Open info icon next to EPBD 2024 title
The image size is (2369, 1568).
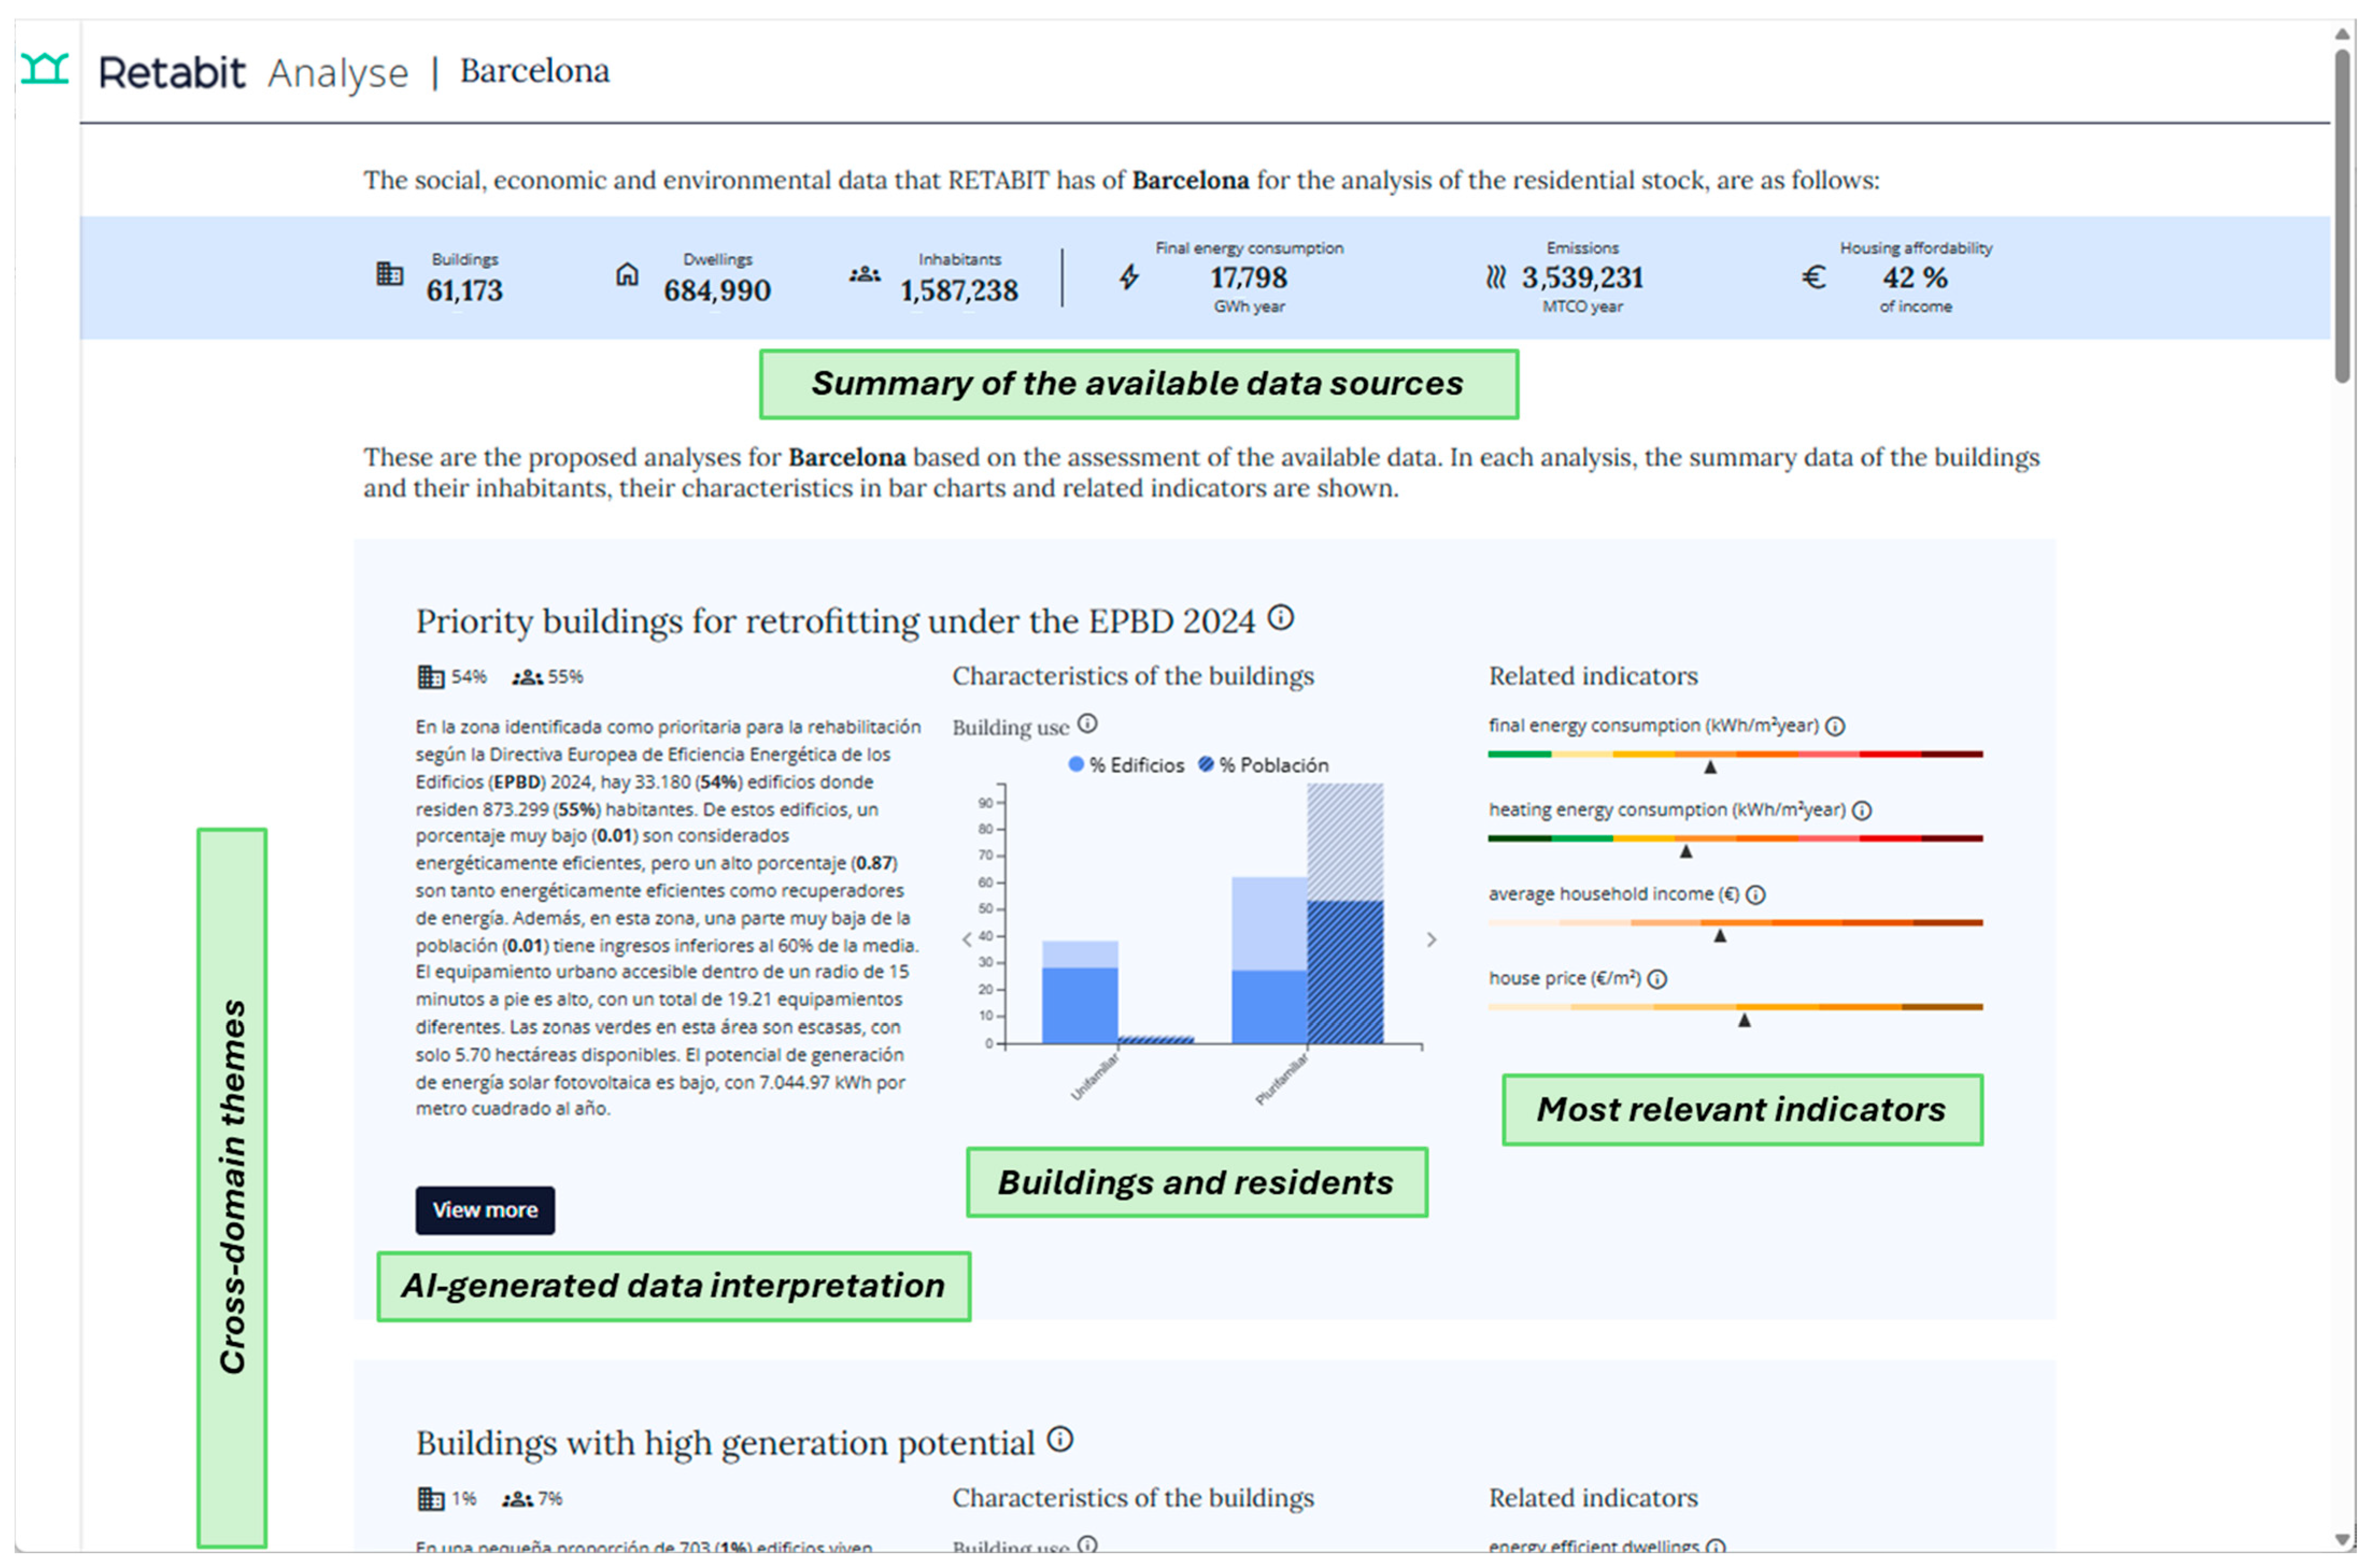(x=1281, y=618)
